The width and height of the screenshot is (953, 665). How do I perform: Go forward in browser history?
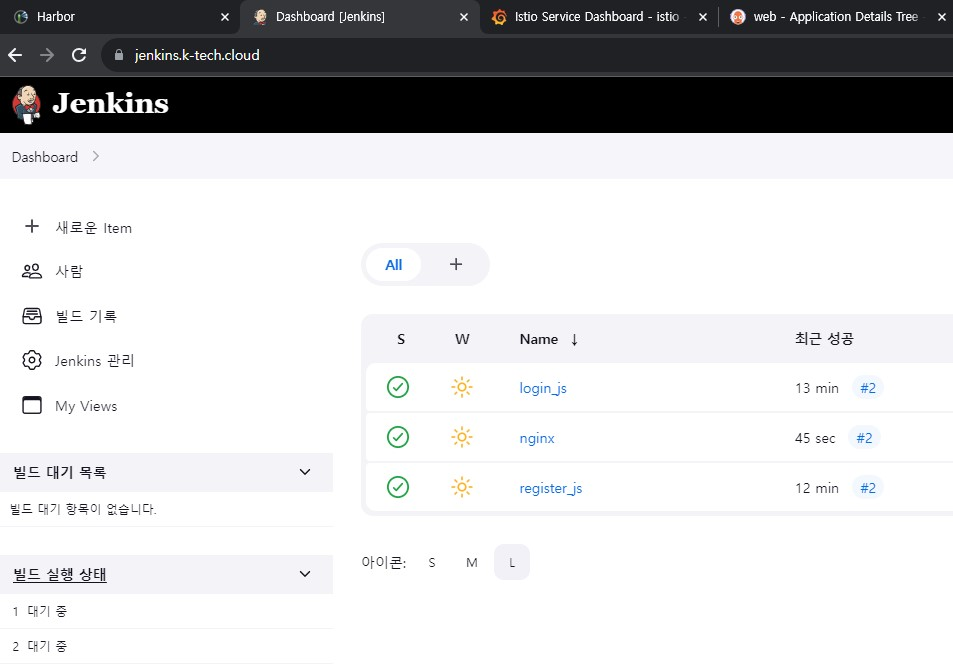pyautogui.click(x=47, y=55)
